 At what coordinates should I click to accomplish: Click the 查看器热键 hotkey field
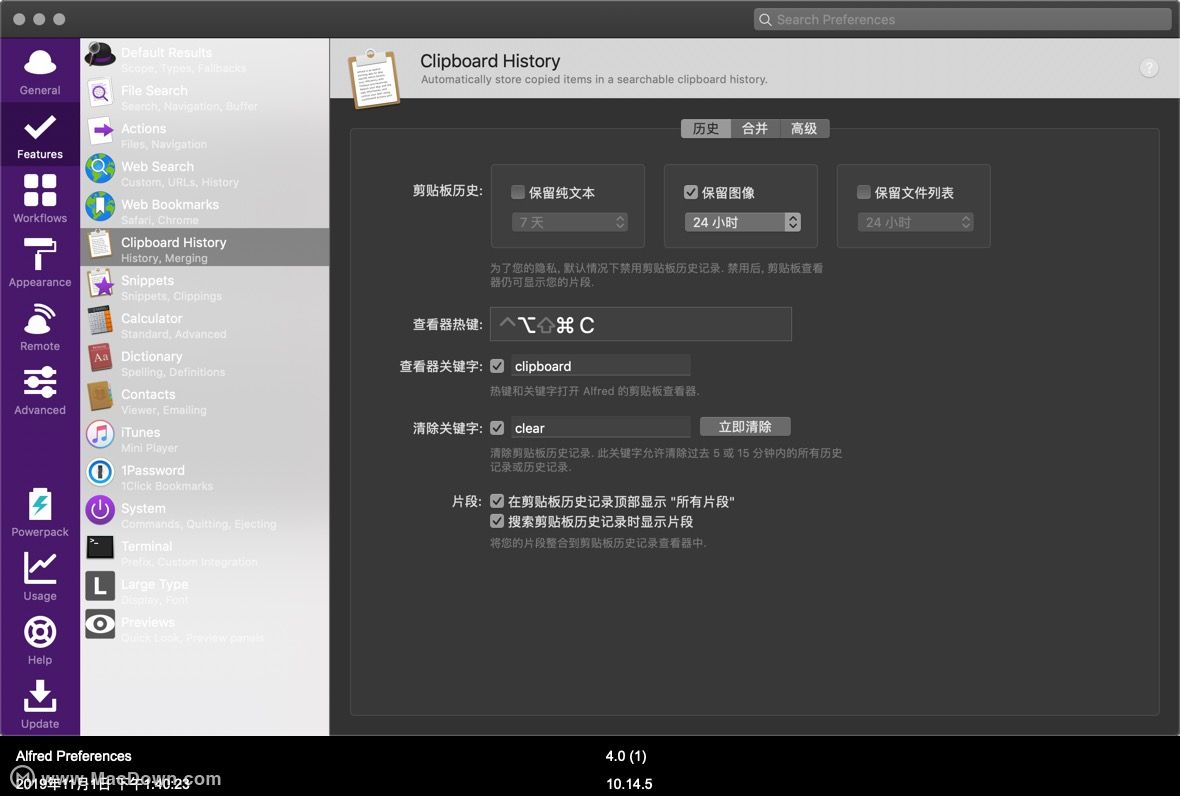click(640, 324)
